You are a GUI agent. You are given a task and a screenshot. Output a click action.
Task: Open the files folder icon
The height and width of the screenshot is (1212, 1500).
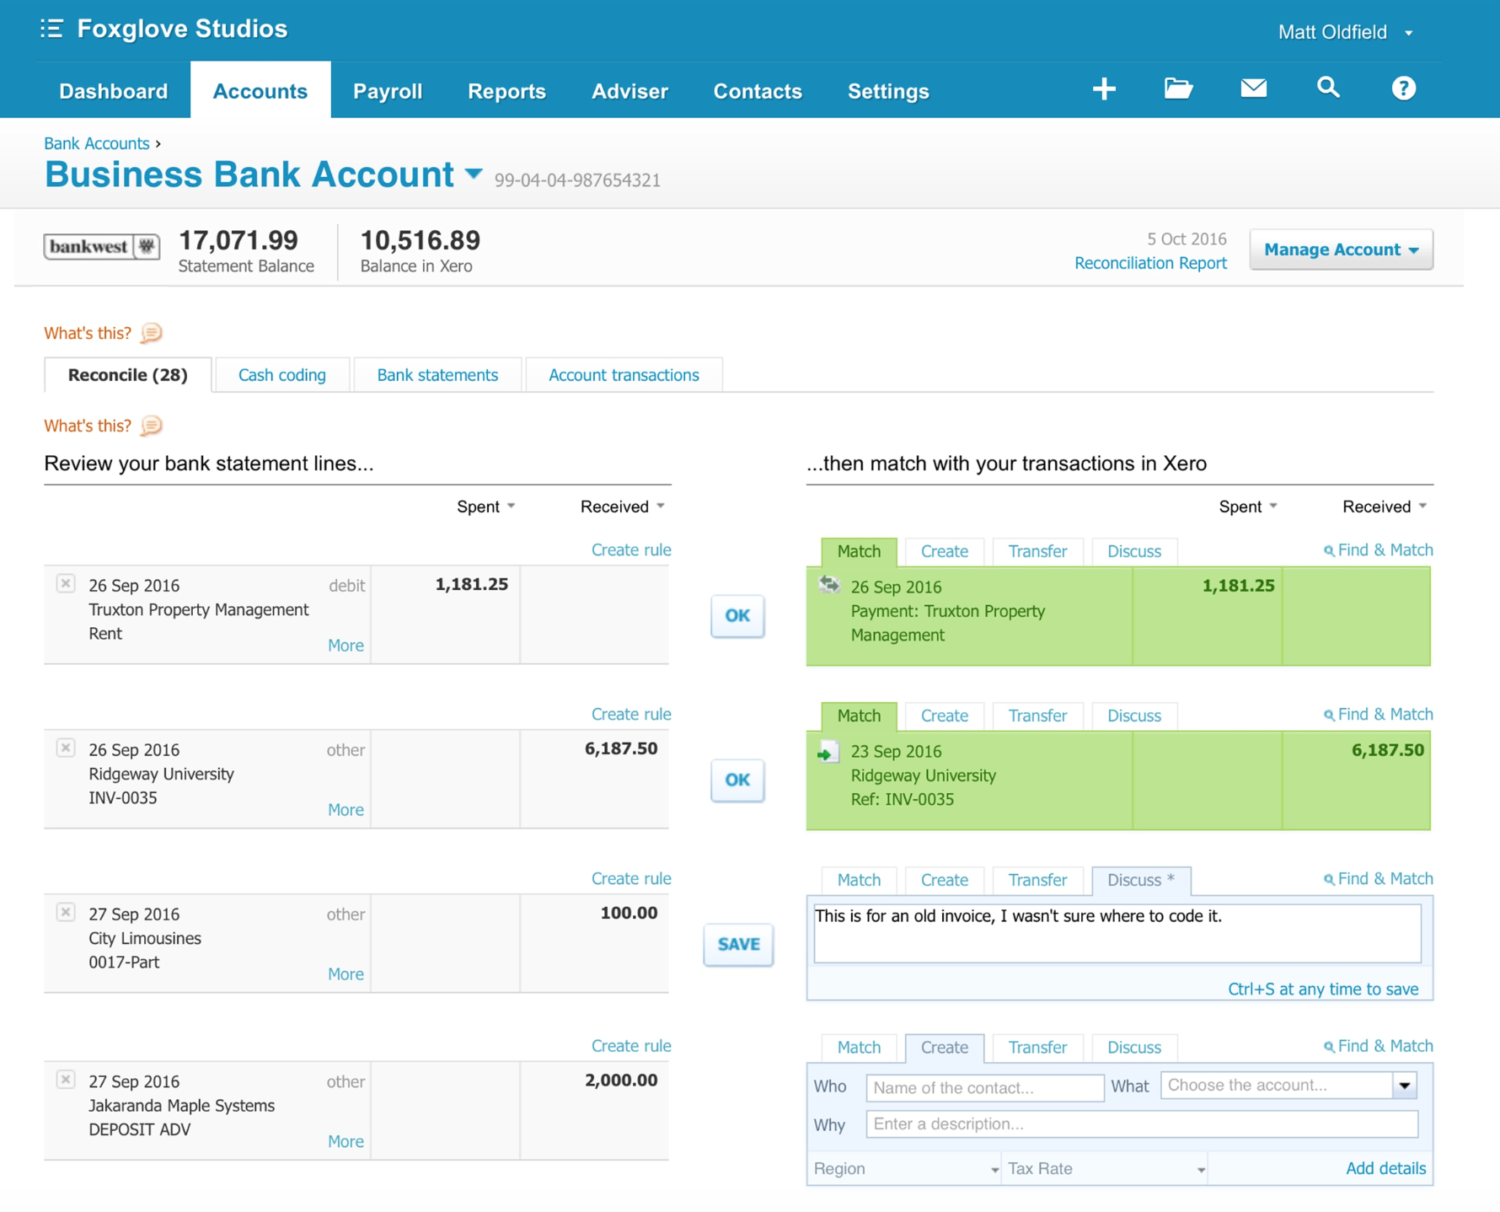(x=1178, y=88)
